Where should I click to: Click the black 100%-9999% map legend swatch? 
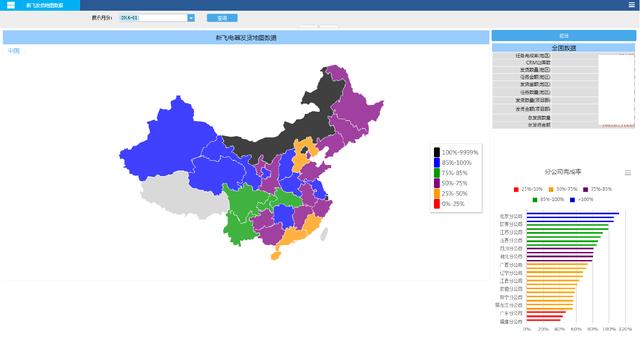pyautogui.click(x=437, y=152)
